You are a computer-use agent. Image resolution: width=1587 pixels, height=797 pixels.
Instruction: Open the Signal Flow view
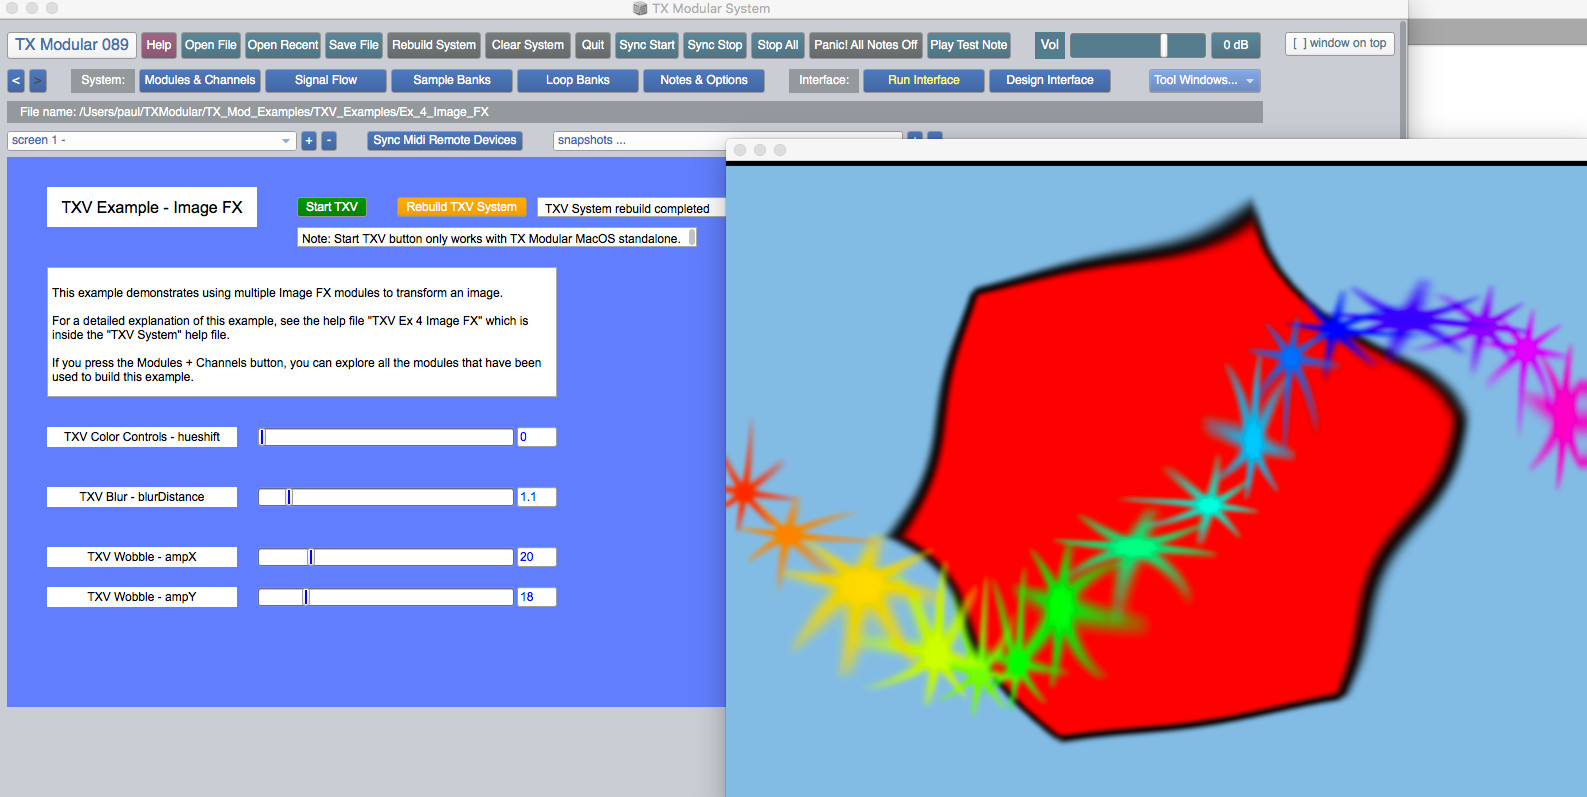(x=326, y=80)
